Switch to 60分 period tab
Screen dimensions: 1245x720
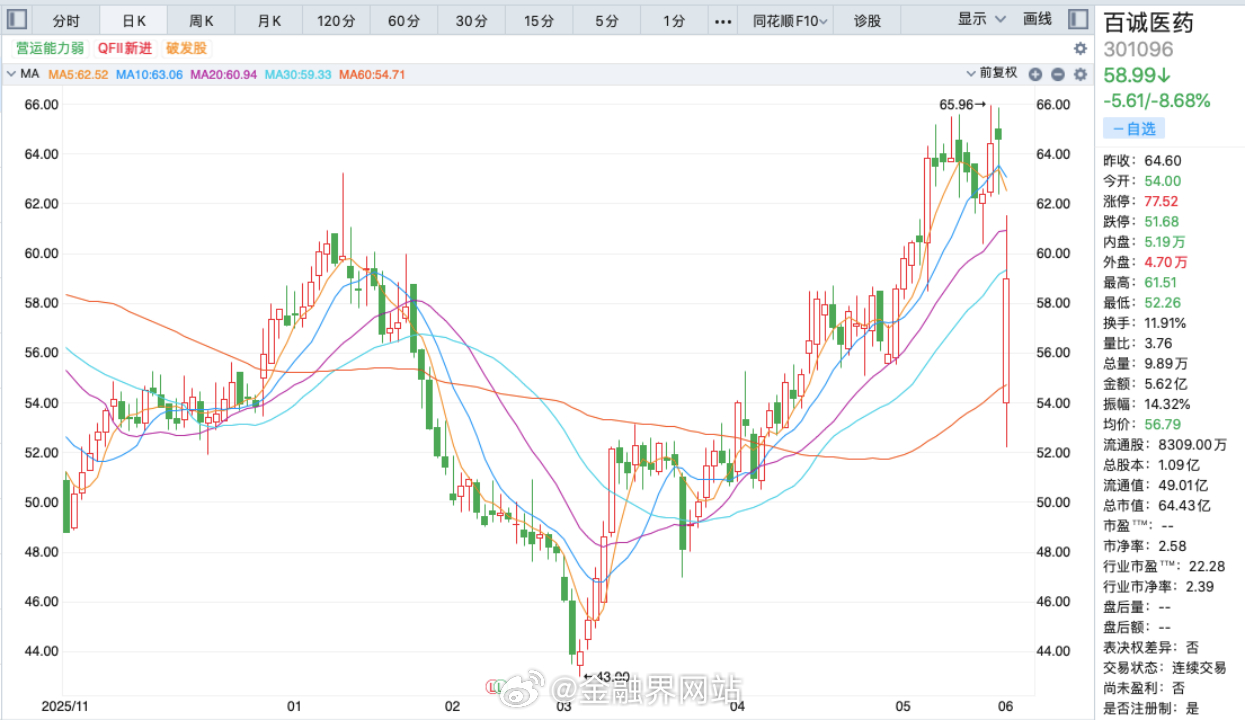(404, 20)
